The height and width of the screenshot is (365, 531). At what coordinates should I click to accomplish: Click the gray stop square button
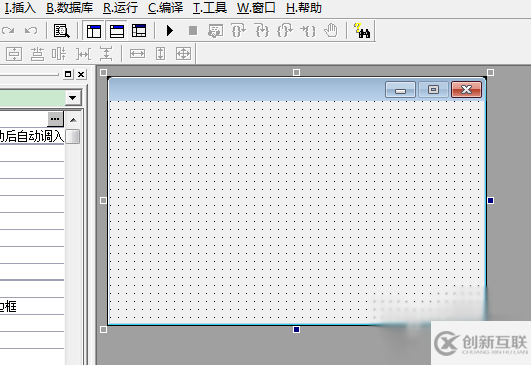pyautogui.click(x=193, y=31)
